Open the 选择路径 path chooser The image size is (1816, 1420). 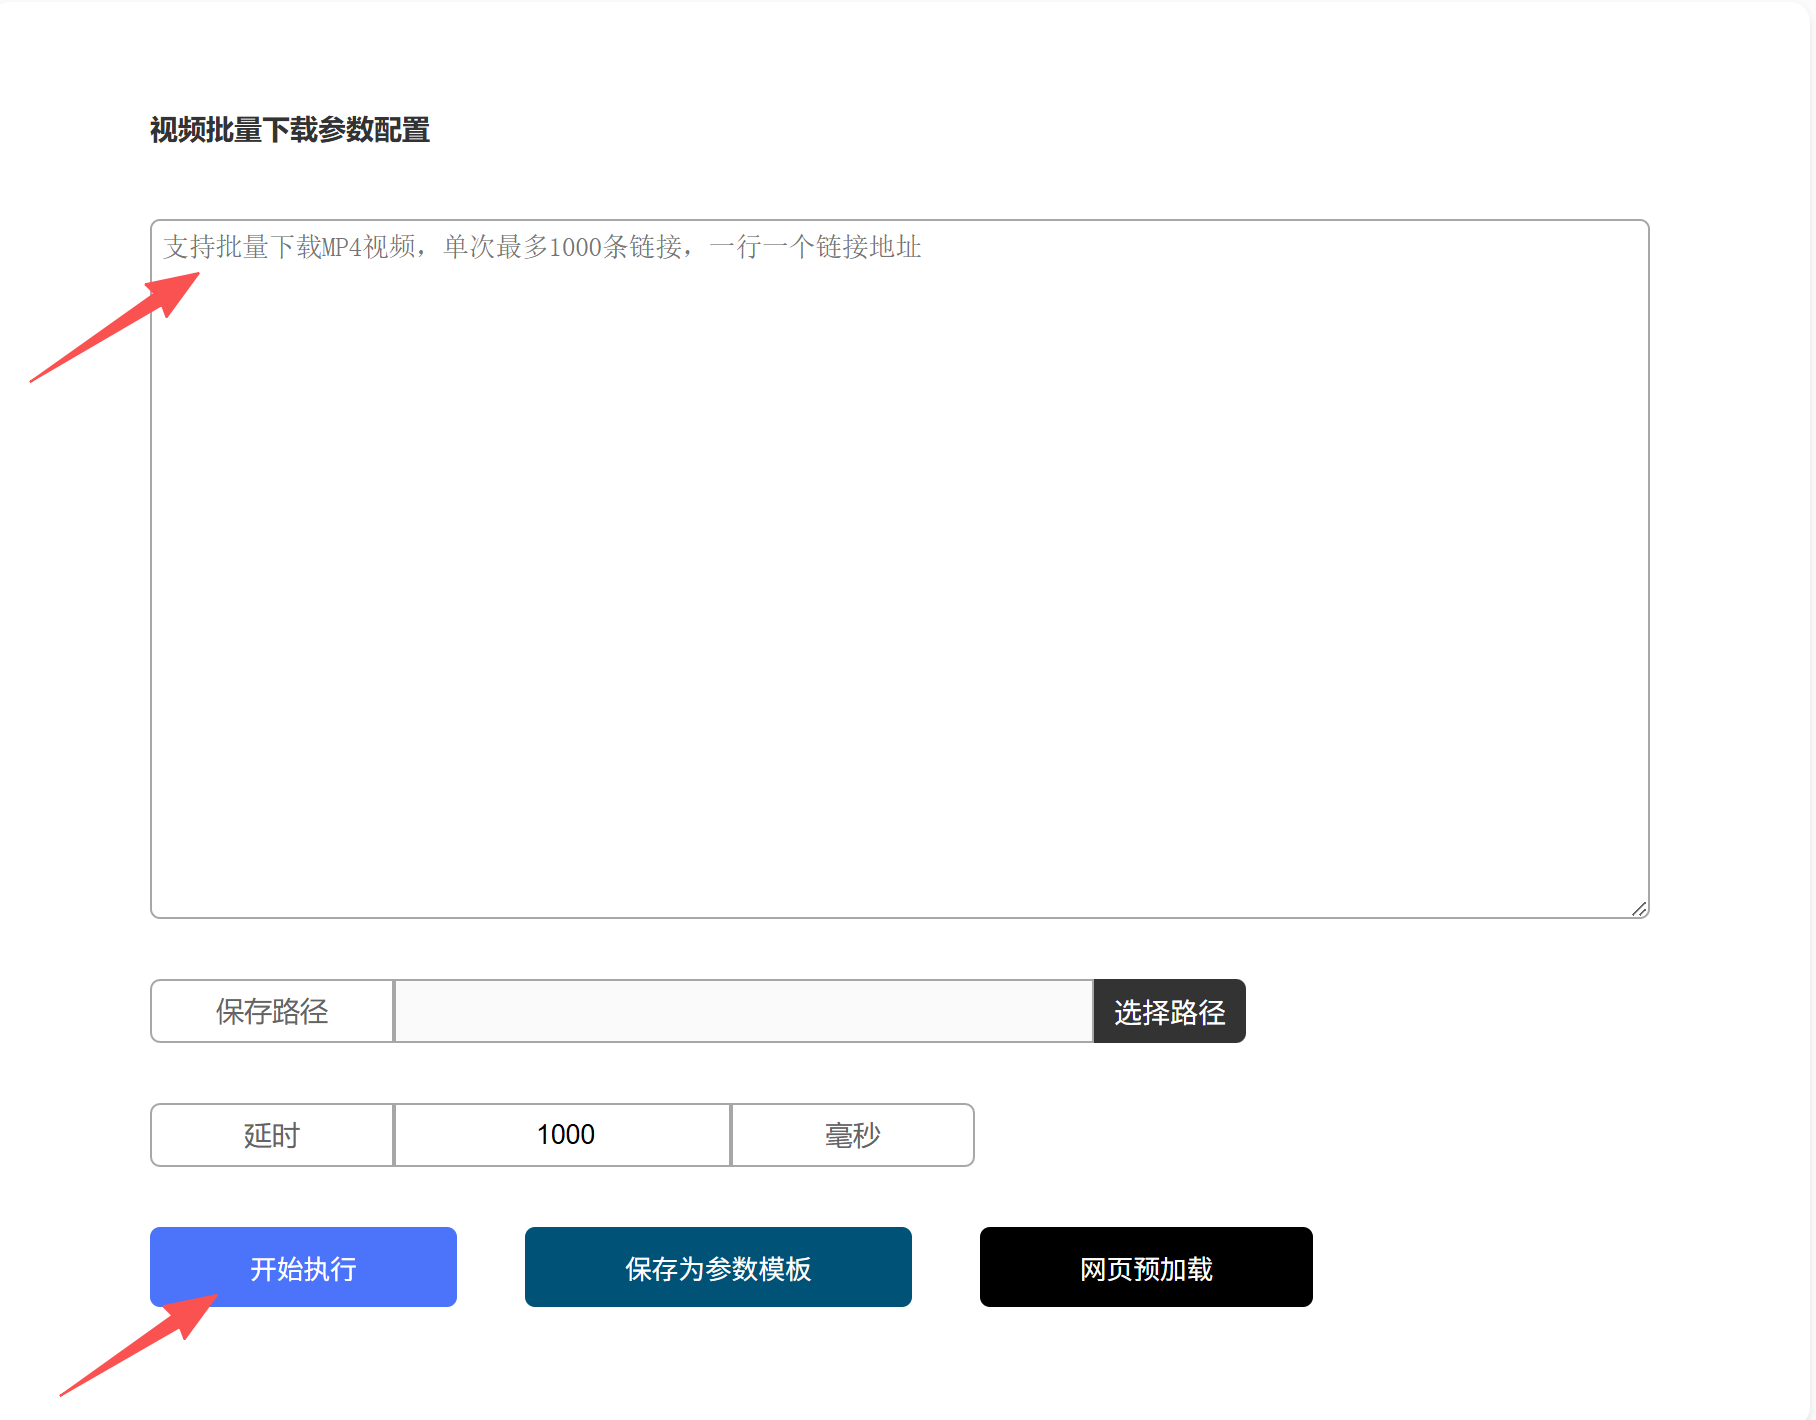pyautogui.click(x=1168, y=1011)
